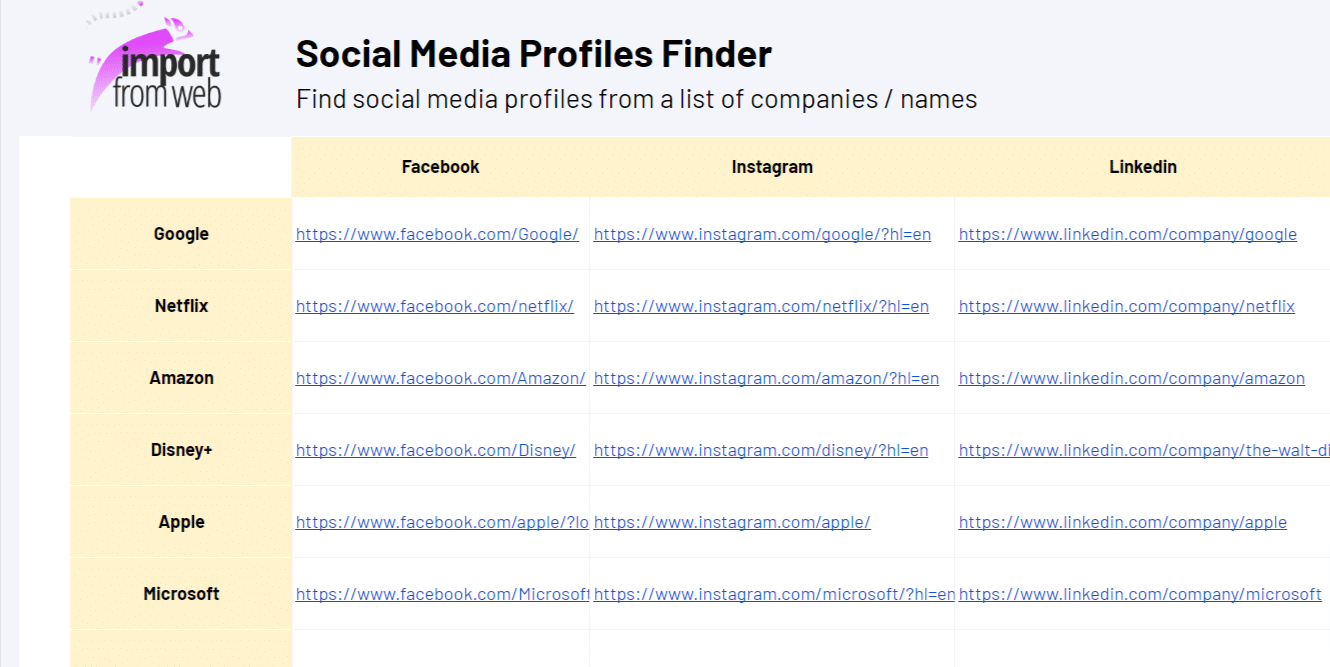This screenshot has height=667, width=1330.
Task: Open the Walt Disney LinkedIn link
Action: coord(1140,450)
